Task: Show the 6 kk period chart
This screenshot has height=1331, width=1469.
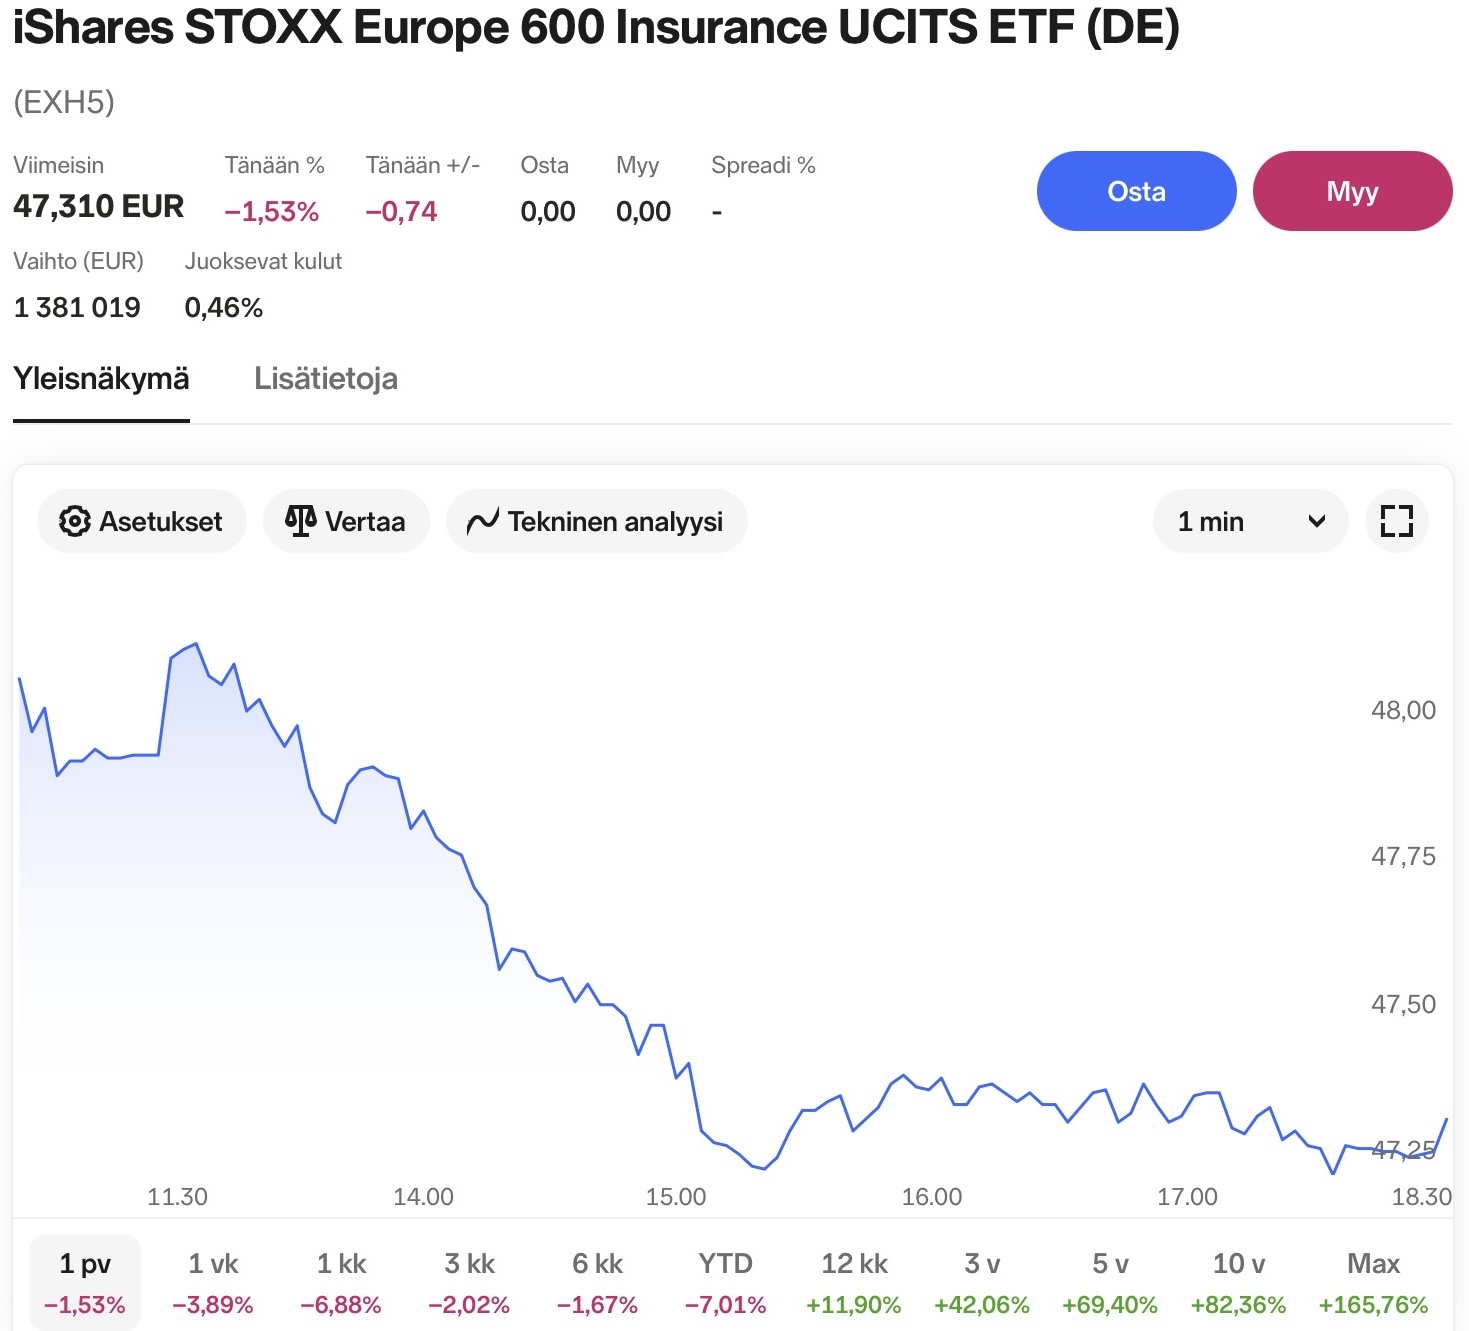Action: pyautogui.click(x=597, y=1283)
